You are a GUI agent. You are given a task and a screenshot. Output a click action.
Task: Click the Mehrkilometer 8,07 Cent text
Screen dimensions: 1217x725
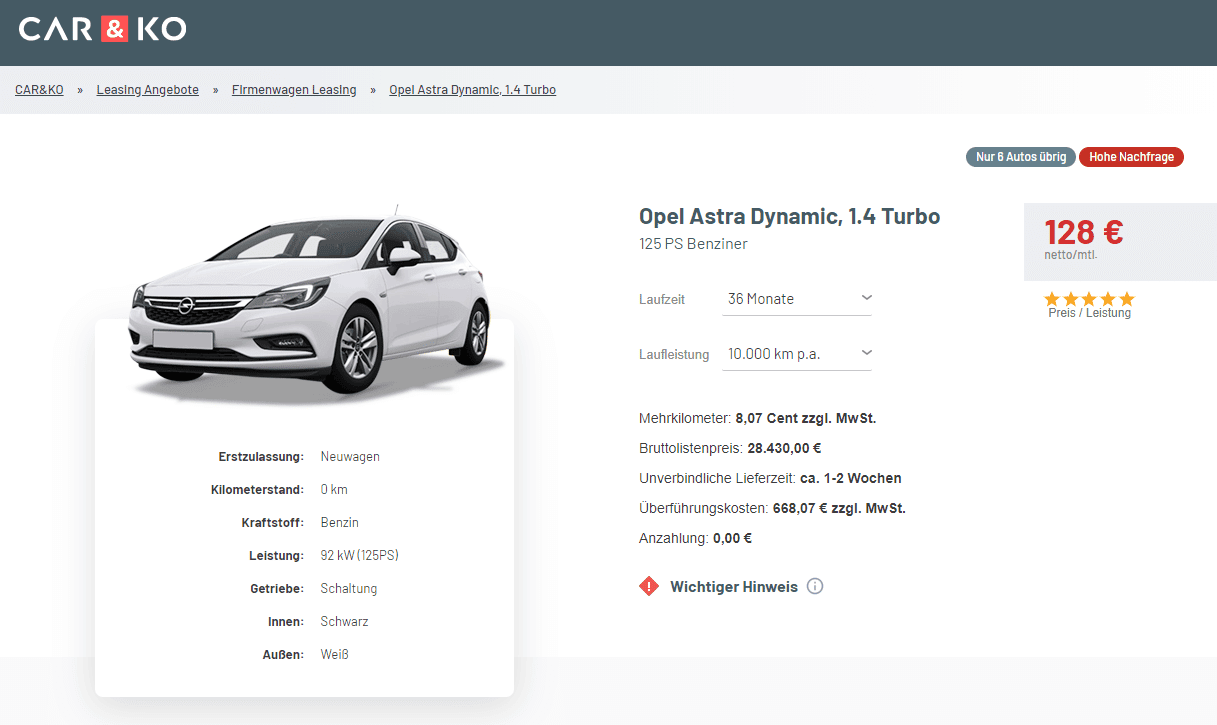(x=757, y=418)
